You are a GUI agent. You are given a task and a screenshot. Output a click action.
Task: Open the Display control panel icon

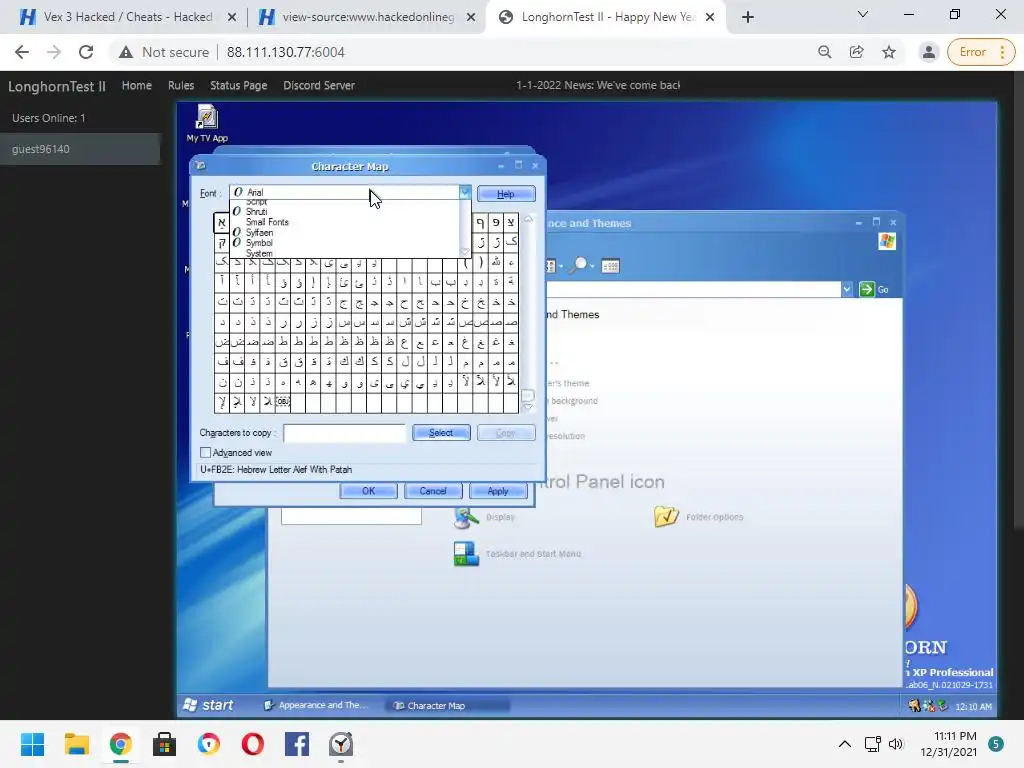(x=484, y=517)
